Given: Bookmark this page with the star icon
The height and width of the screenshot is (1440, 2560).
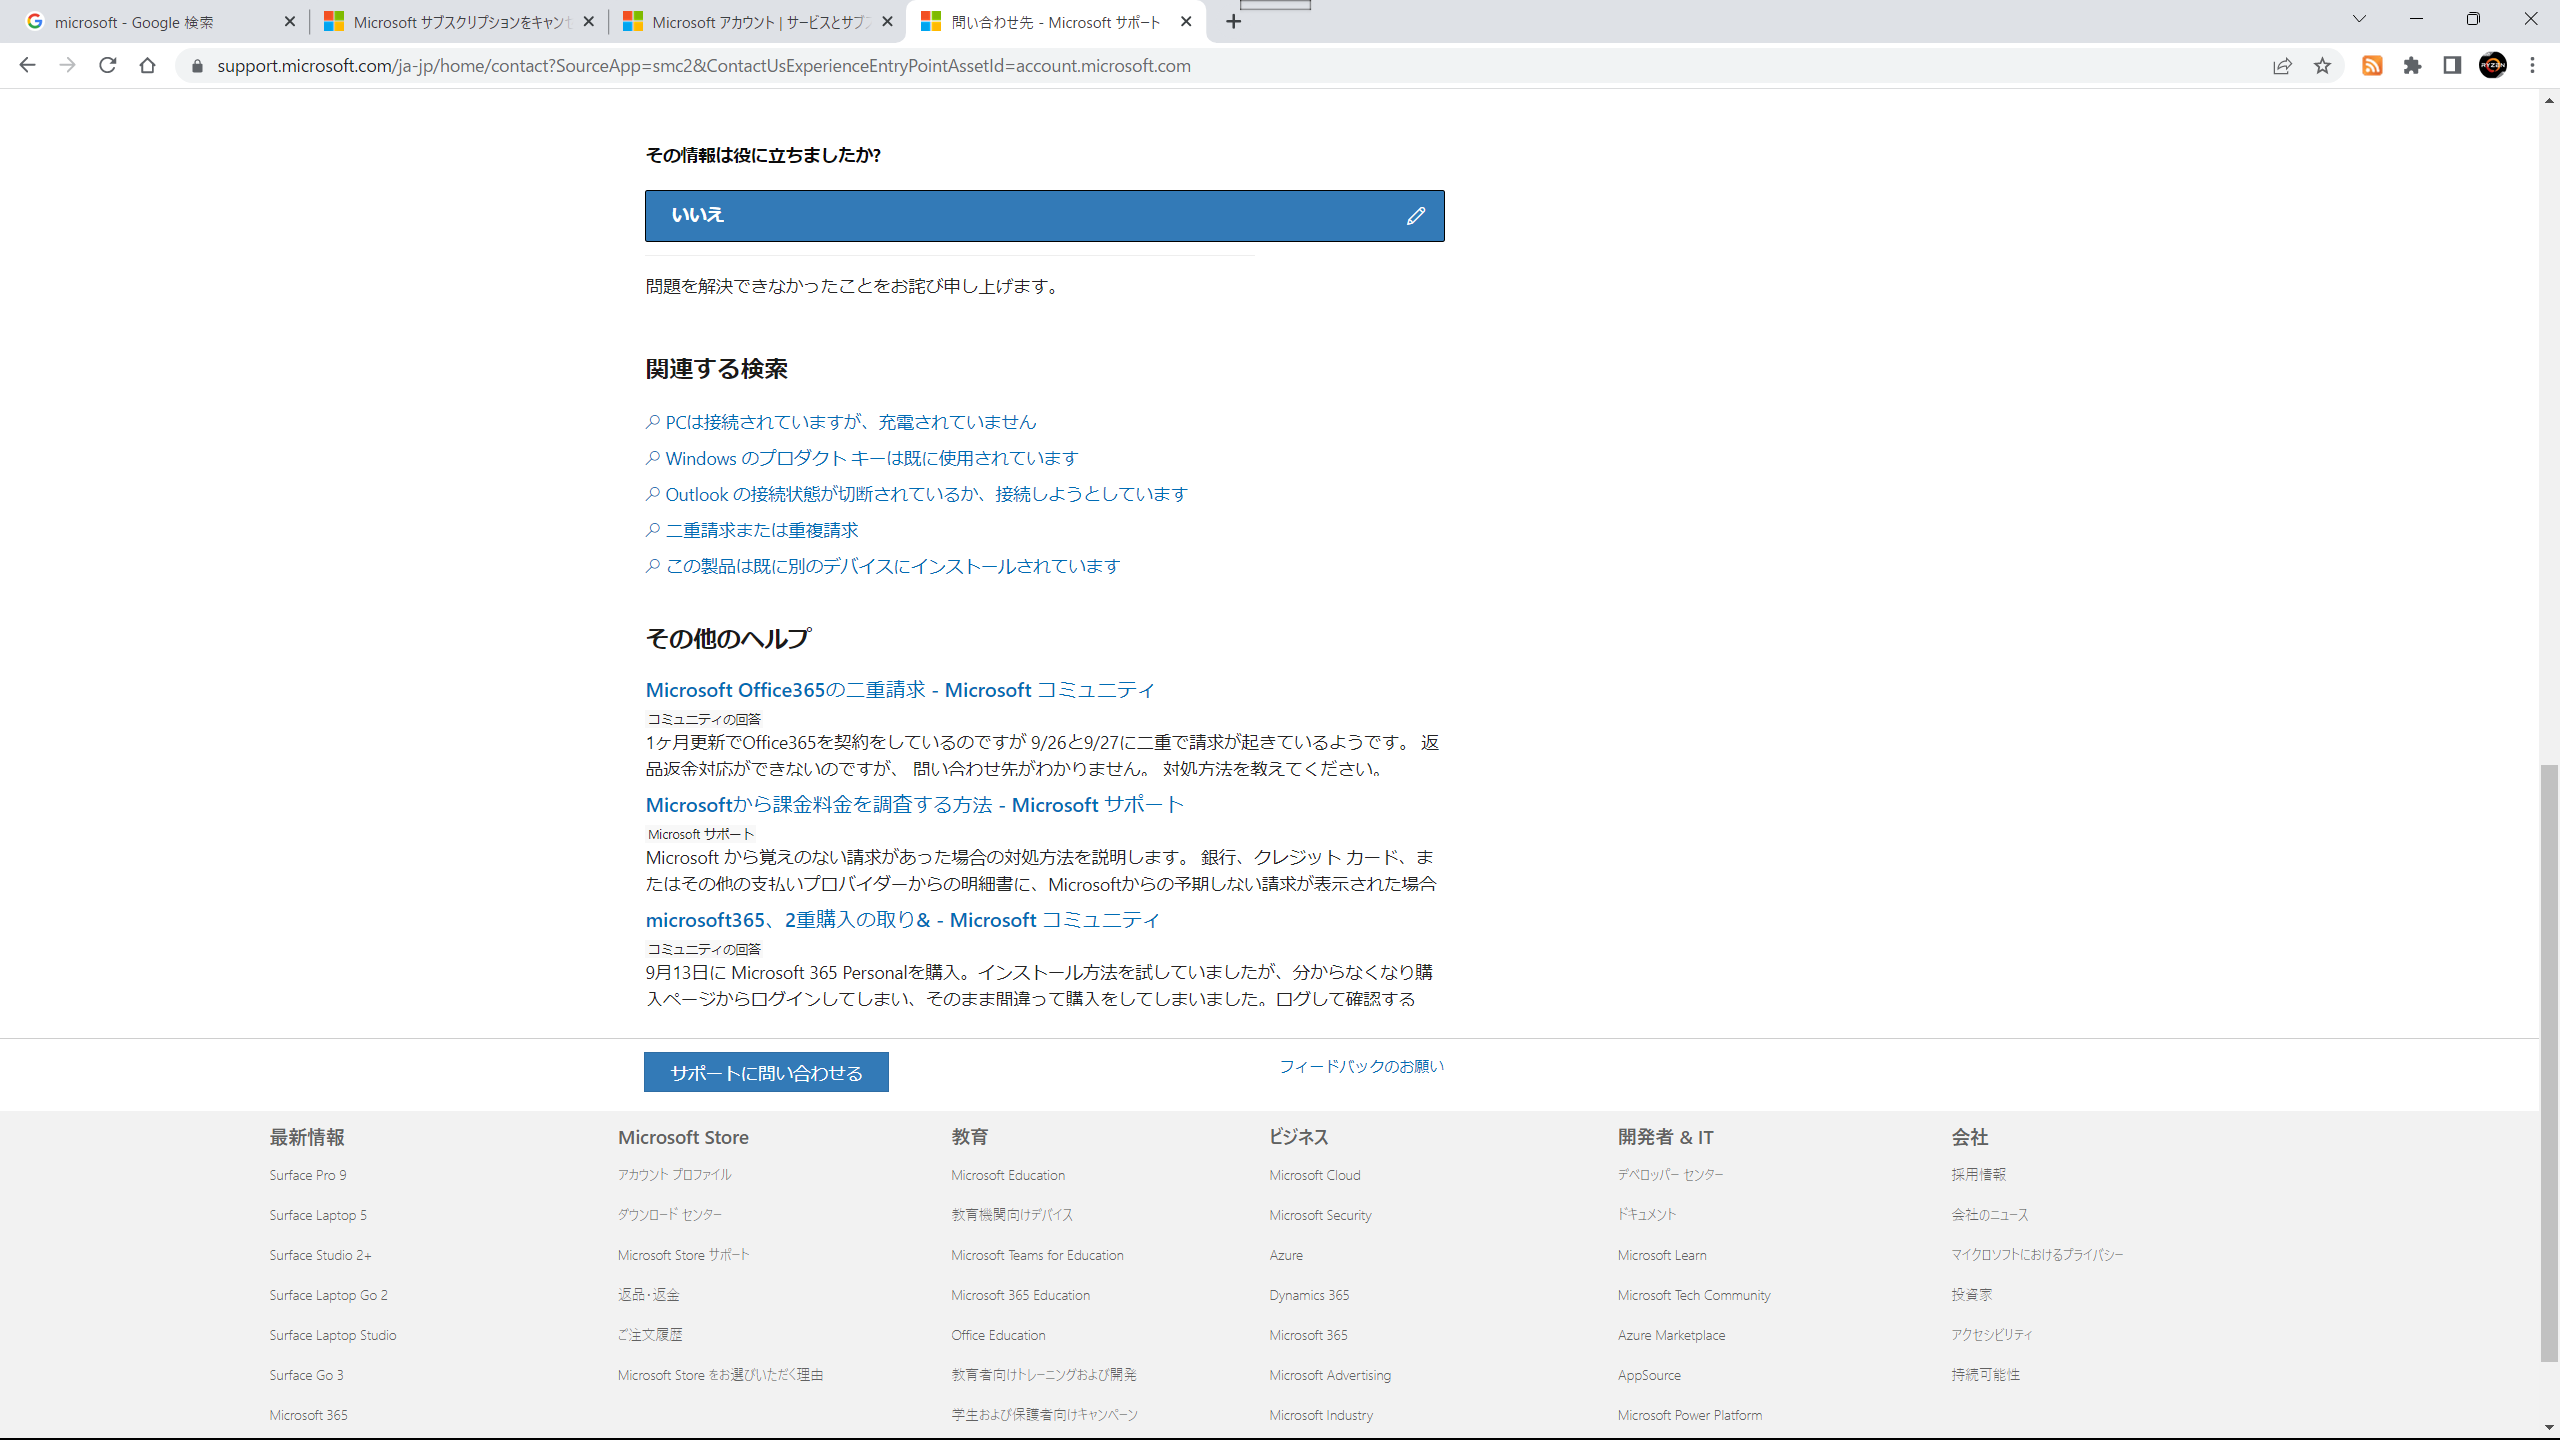Looking at the screenshot, I should [x=2322, y=66].
